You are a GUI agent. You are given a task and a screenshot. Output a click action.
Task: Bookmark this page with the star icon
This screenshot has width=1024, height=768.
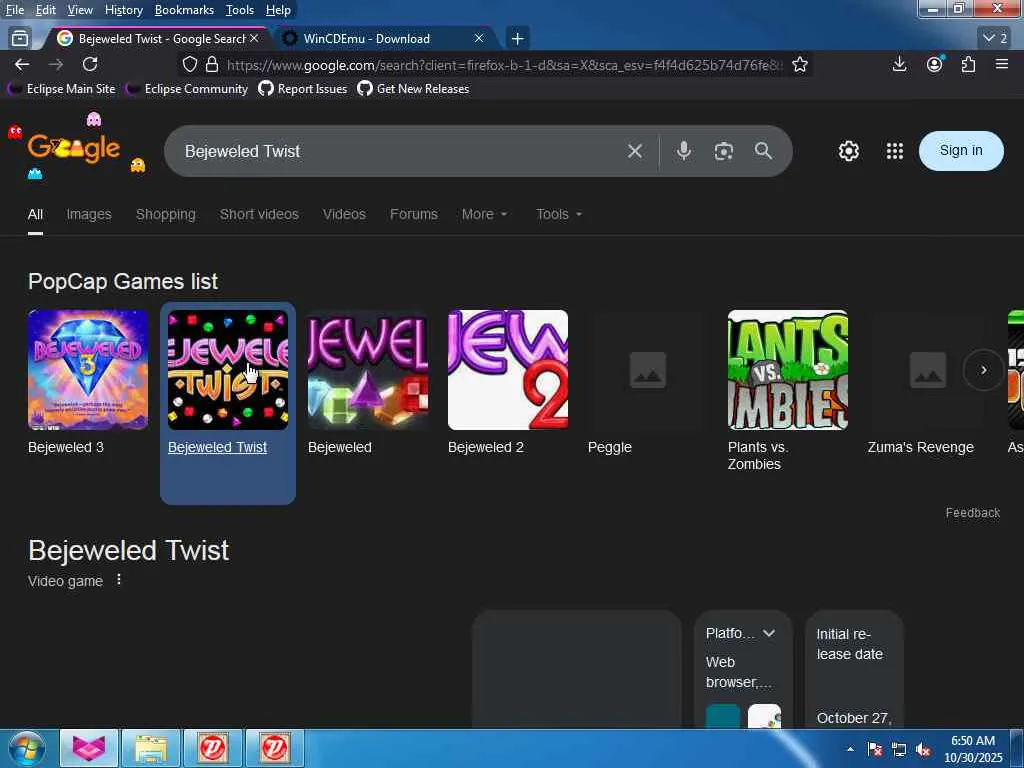[x=799, y=64]
